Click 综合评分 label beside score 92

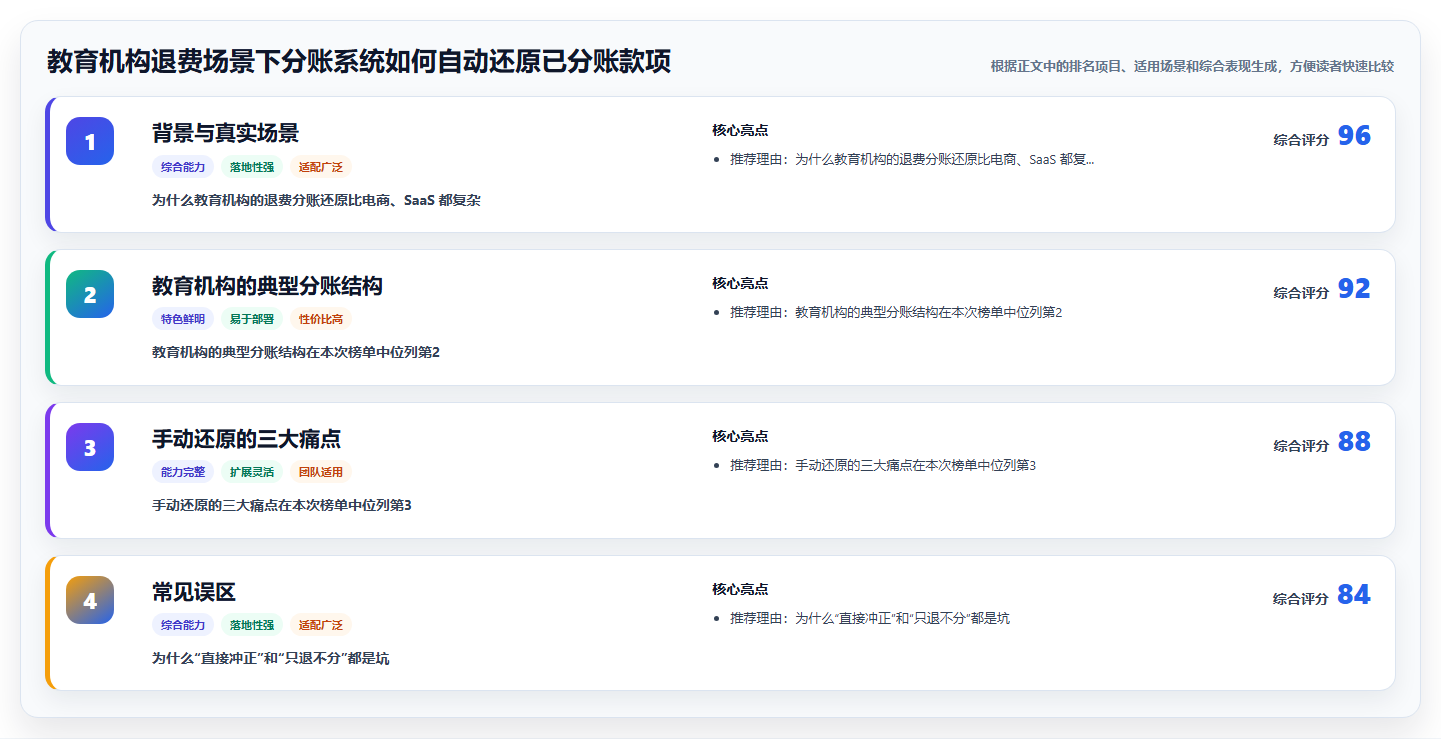(x=1301, y=293)
